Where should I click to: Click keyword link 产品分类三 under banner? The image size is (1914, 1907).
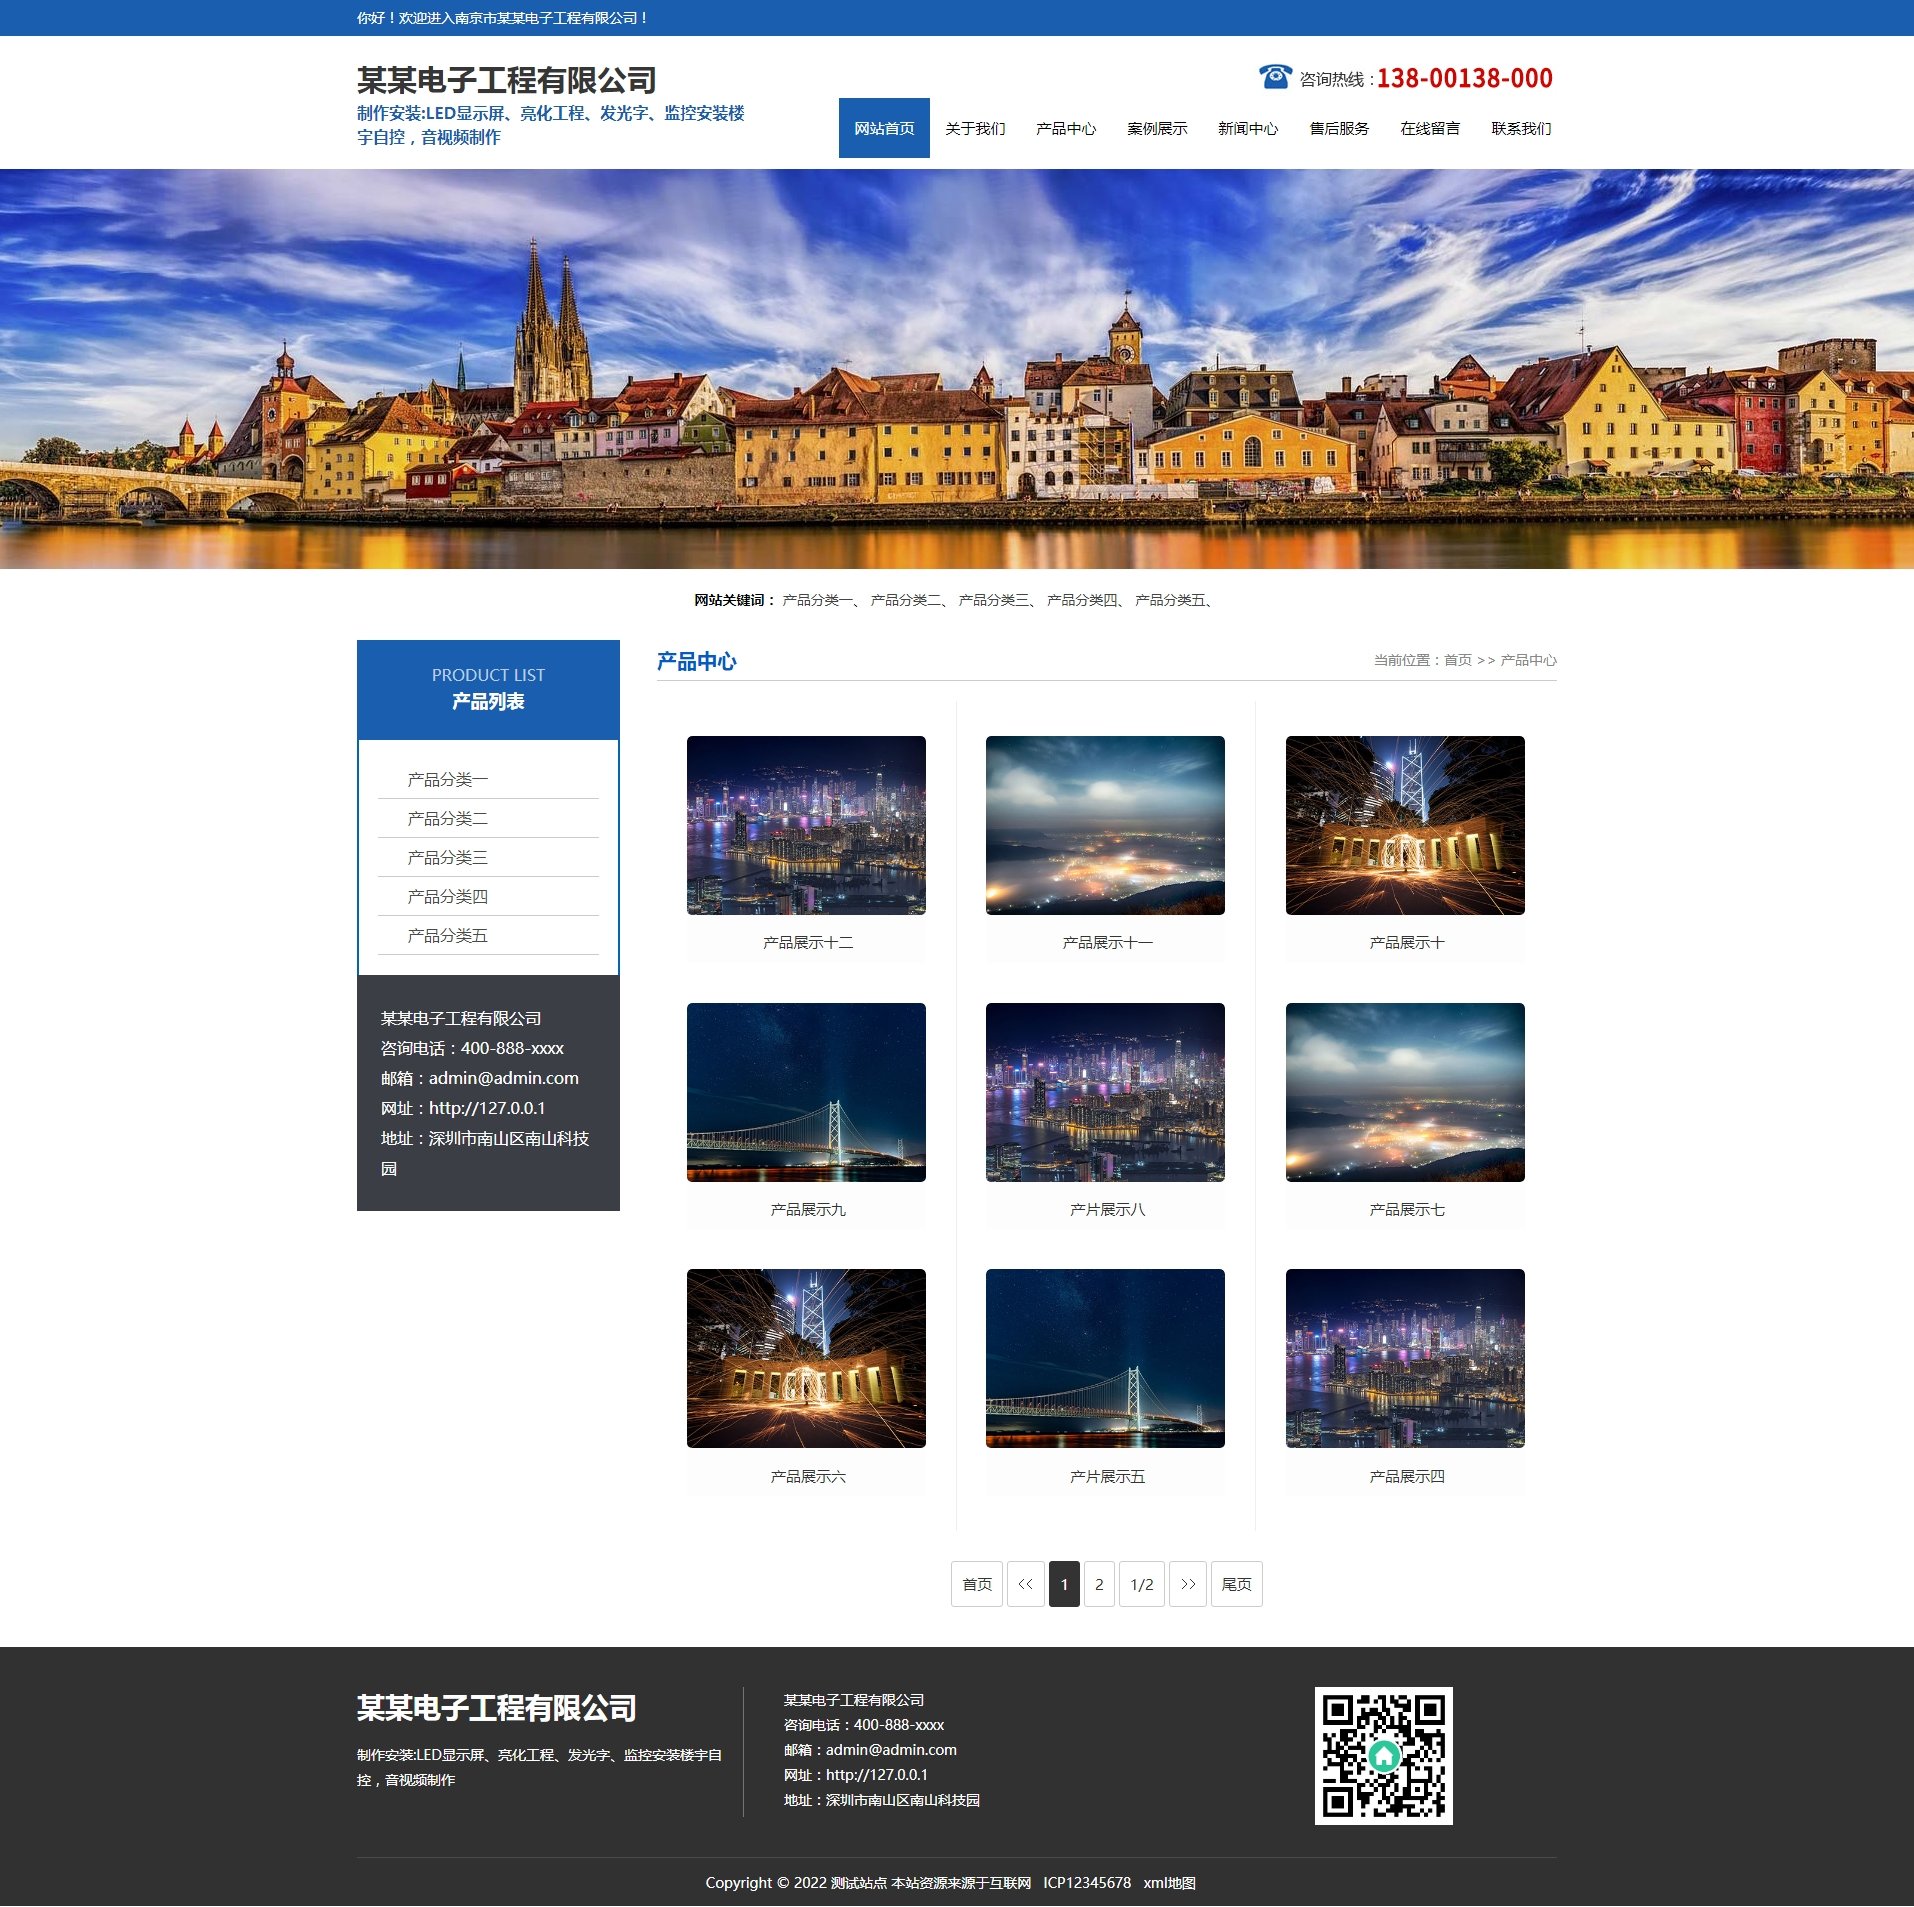pyautogui.click(x=993, y=600)
